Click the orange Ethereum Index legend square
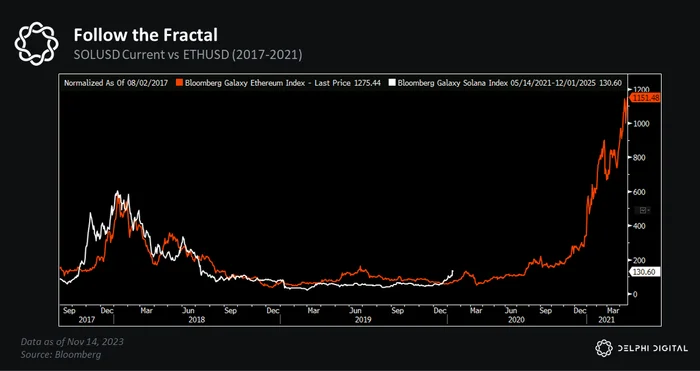This screenshot has height=371, width=700. (x=179, y=83)
